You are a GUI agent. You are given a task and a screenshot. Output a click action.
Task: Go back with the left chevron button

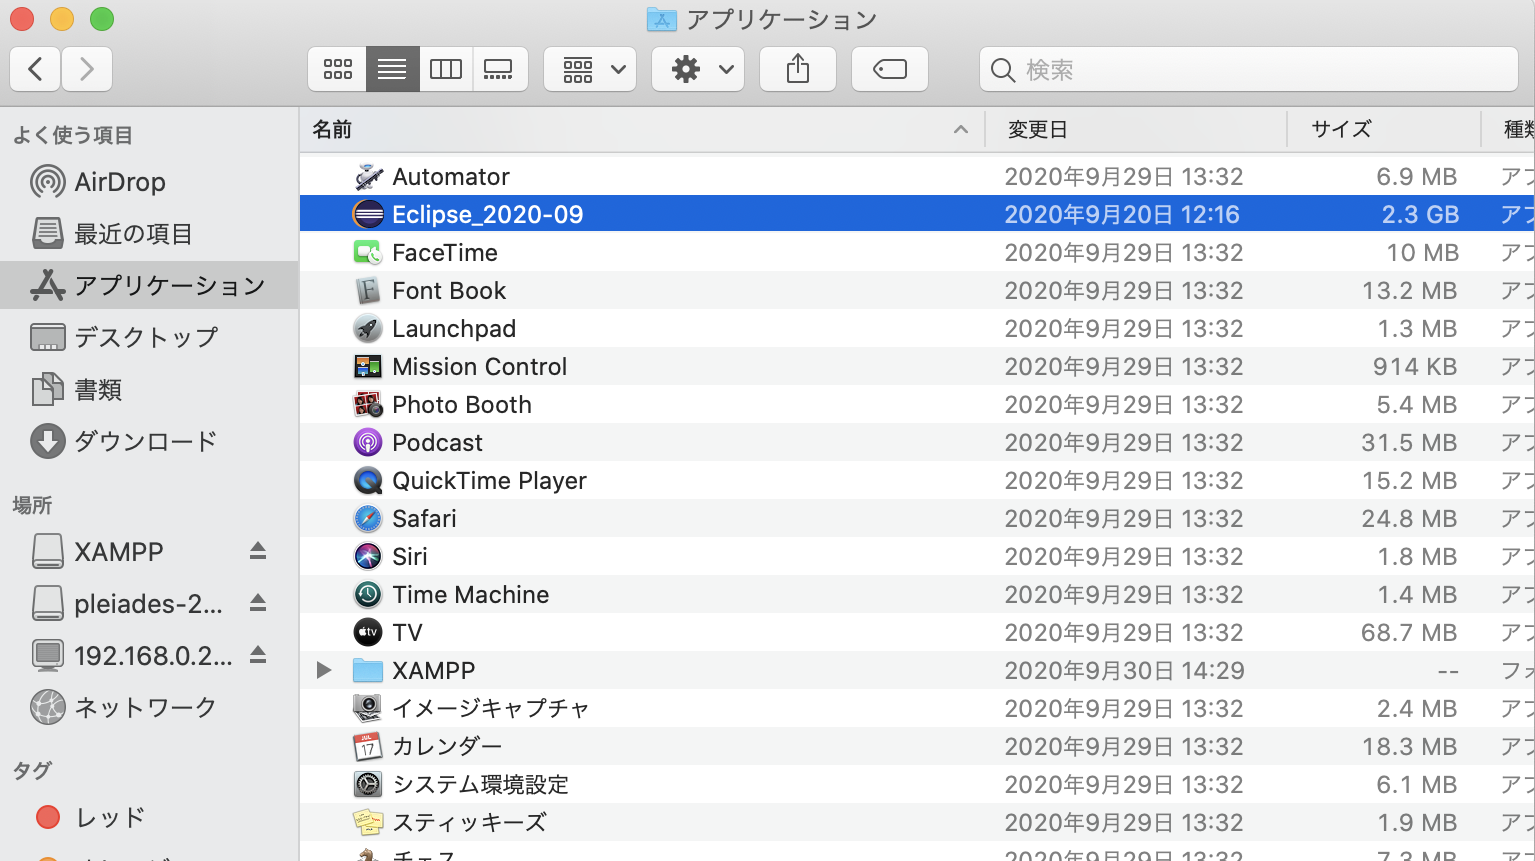(35, 69)
